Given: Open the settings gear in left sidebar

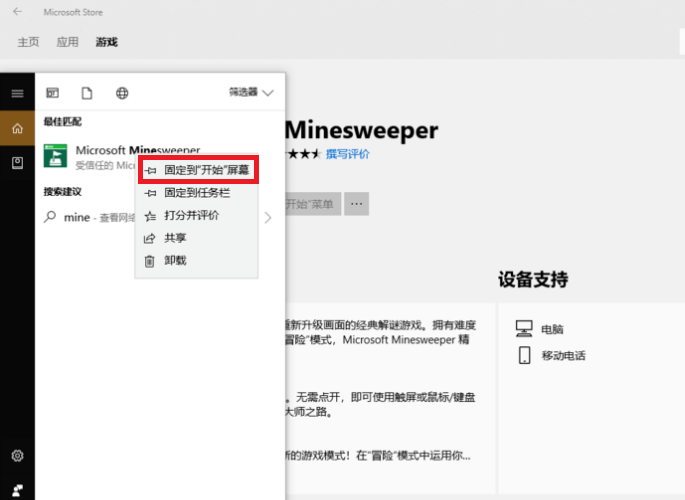Looking at the screenshot, I should tap(17, 456).
